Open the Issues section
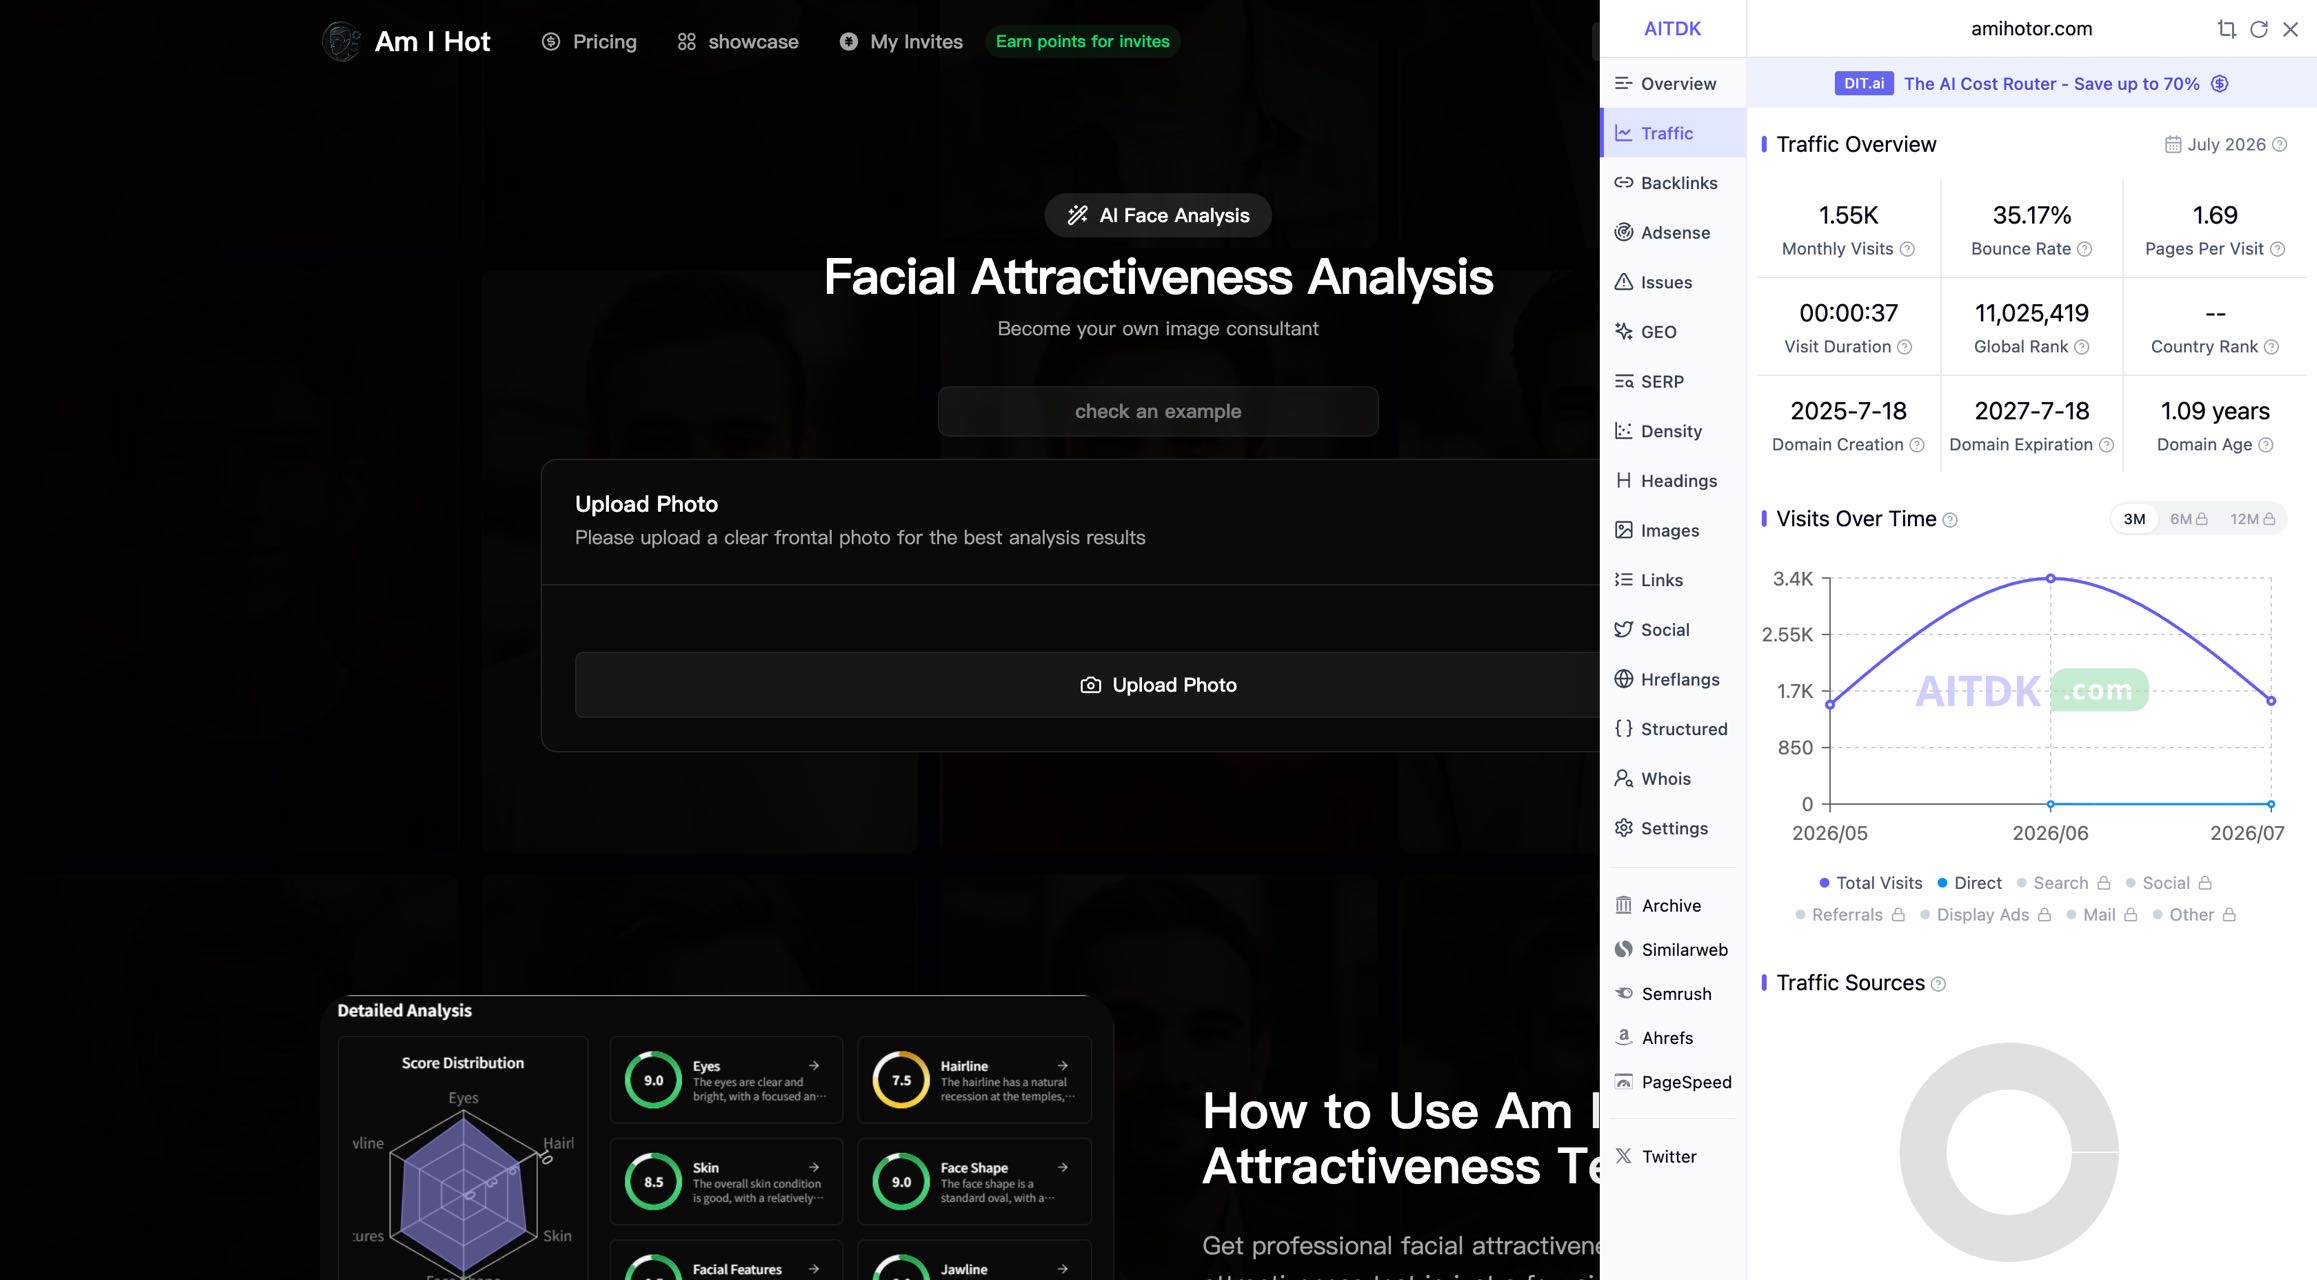 1673,282
